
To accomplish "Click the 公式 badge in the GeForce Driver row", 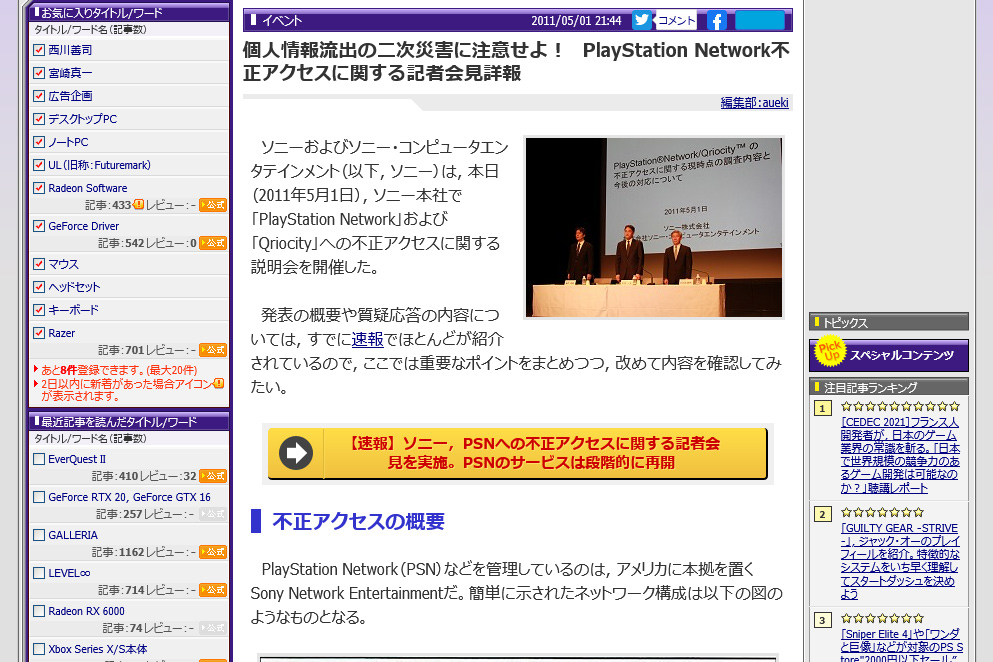I will (x=213, y=243).
